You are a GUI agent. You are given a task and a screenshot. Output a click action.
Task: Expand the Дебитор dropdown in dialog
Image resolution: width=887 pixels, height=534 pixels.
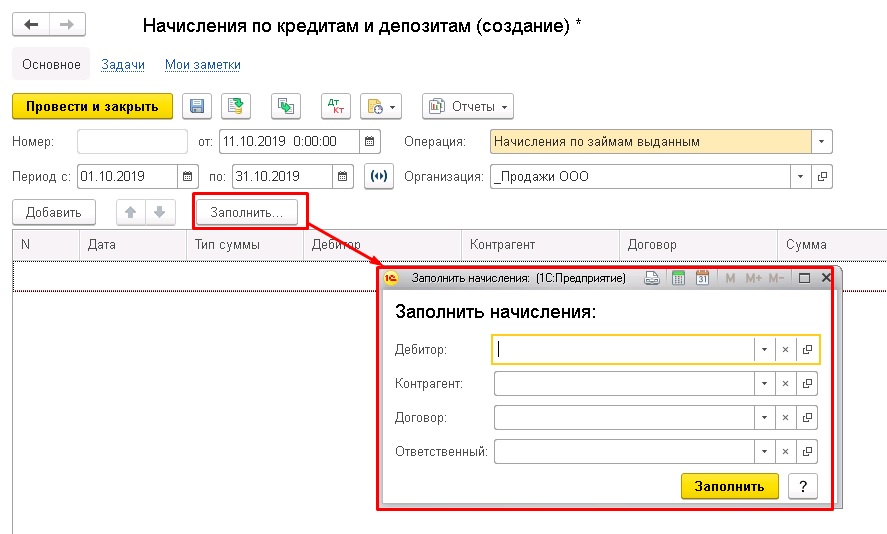pyautogui.click(x=764, y=350)
